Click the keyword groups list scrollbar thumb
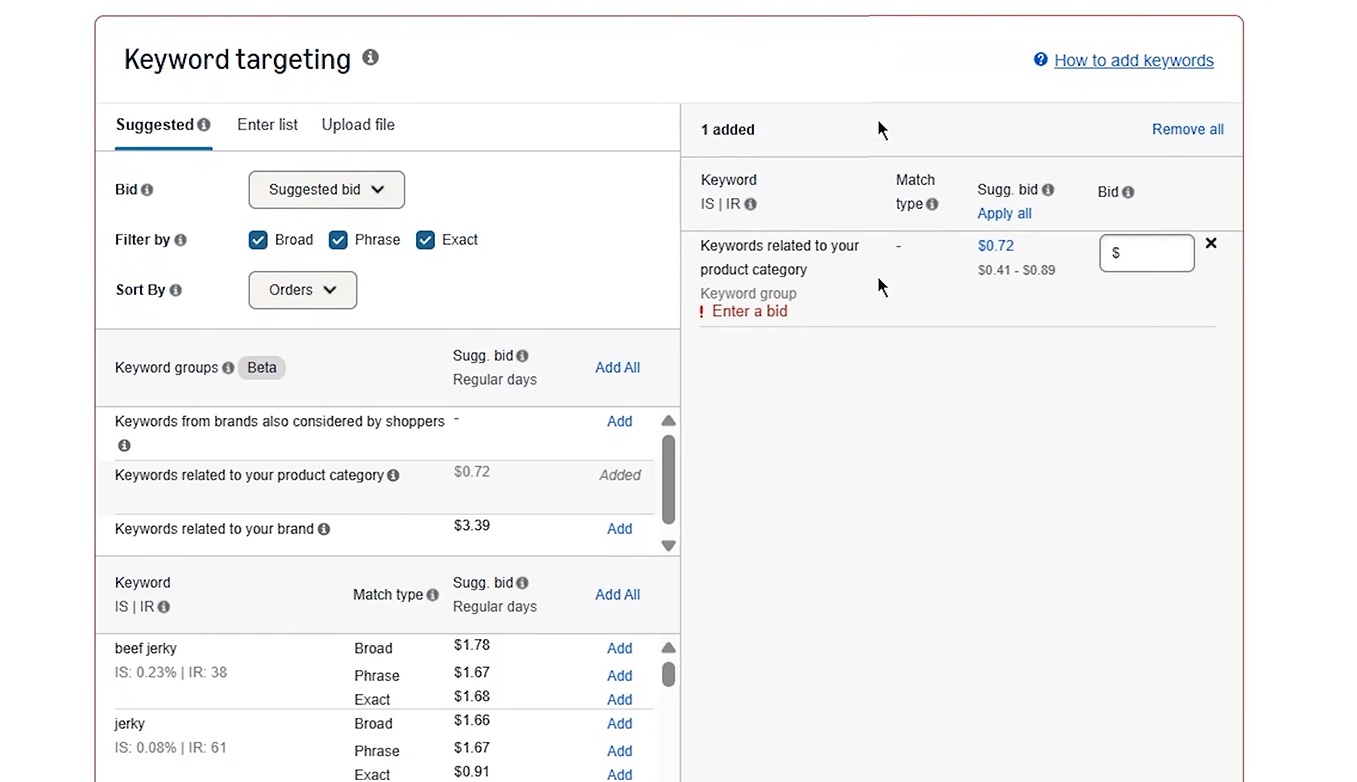This screenshot has height=782, width=1357. tap(669, 479)
